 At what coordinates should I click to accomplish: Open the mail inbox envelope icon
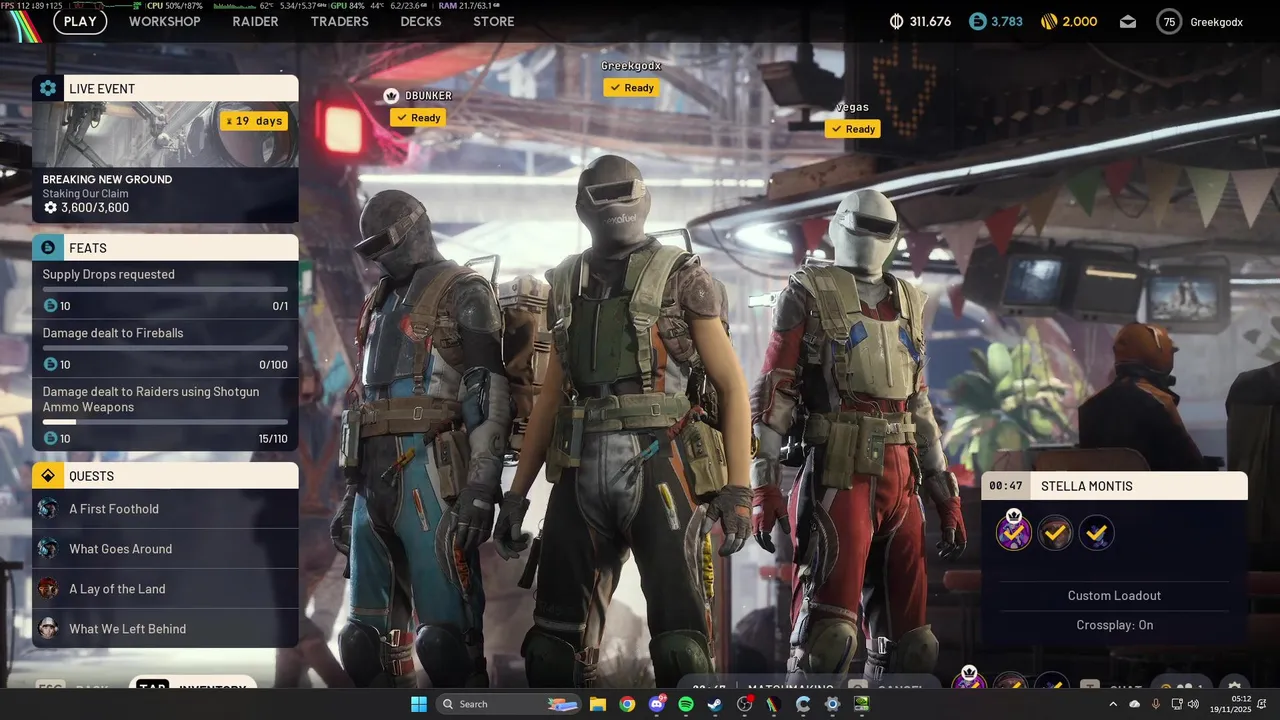click(x=1128, y=22)
